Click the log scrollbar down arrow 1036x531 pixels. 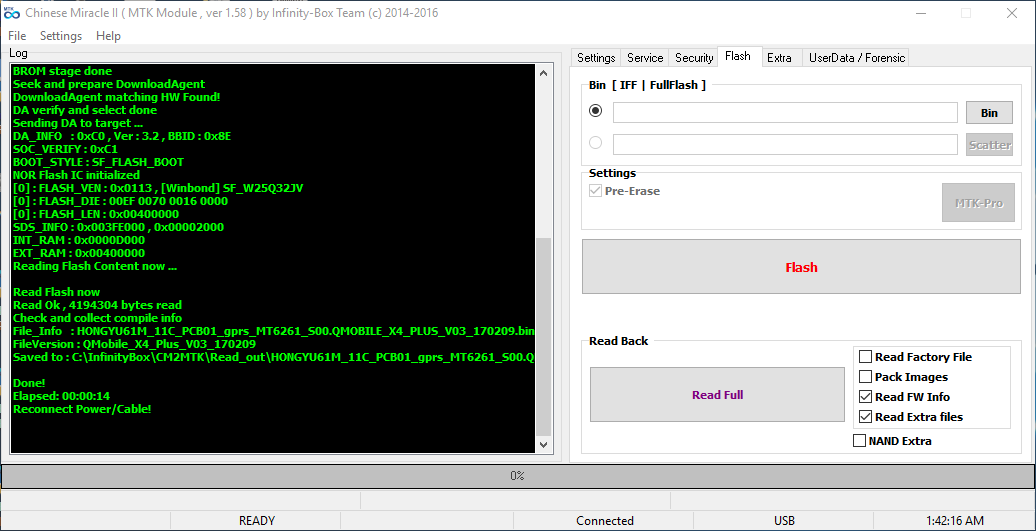coord(544,445)
